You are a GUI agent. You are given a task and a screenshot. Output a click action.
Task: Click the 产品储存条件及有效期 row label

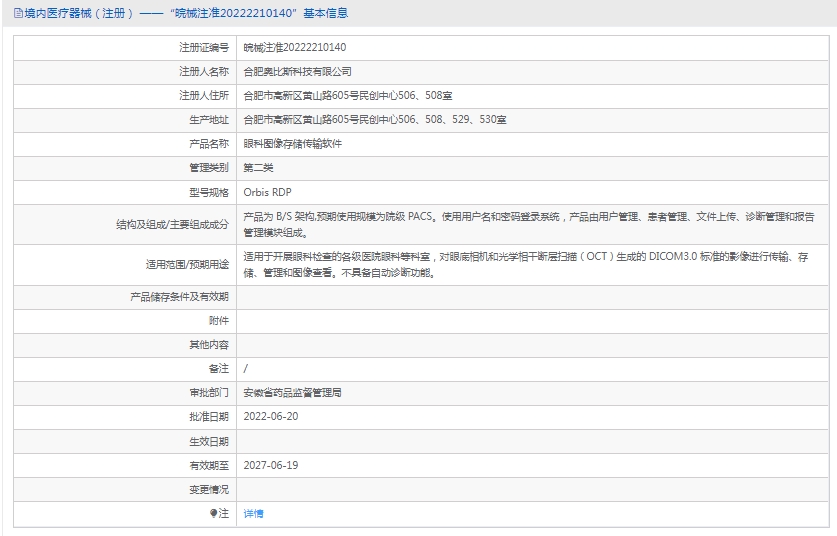coord(179,296)
